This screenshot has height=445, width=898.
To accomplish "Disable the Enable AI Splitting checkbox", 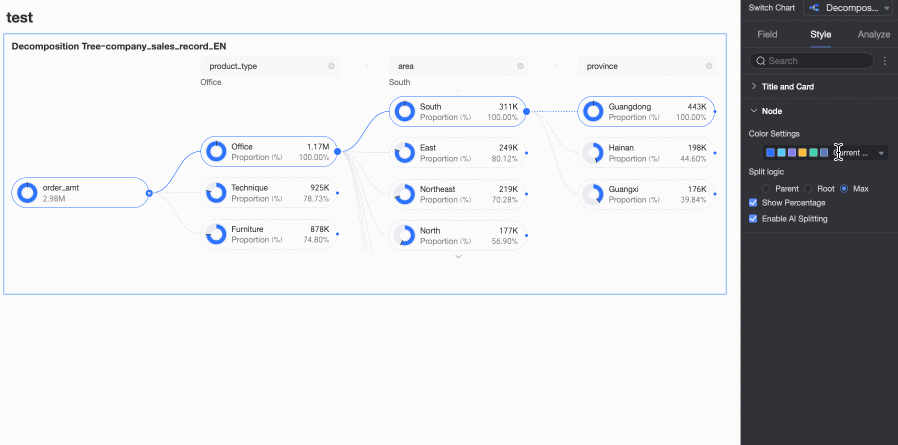I will 753,219.
